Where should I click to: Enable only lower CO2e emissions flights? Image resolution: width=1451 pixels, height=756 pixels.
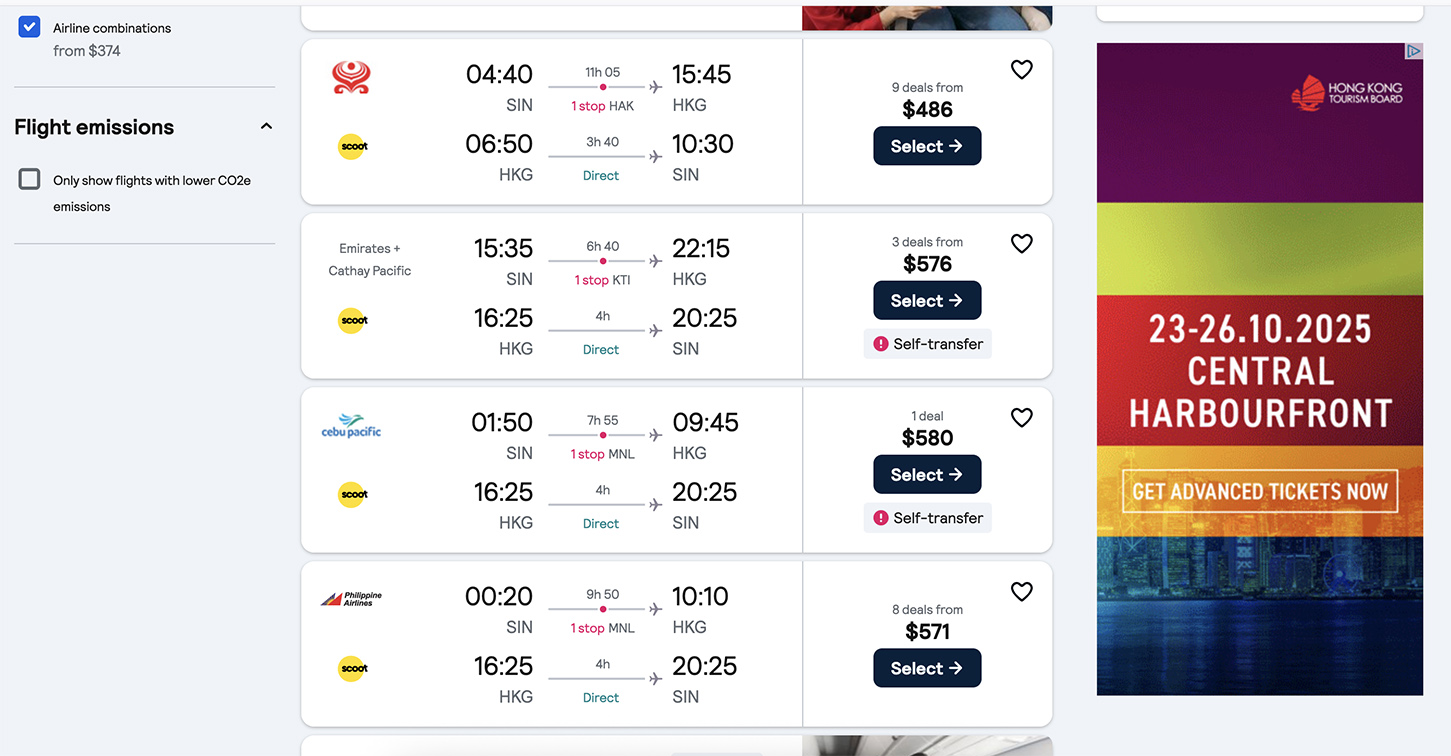(x=30, y=180)
